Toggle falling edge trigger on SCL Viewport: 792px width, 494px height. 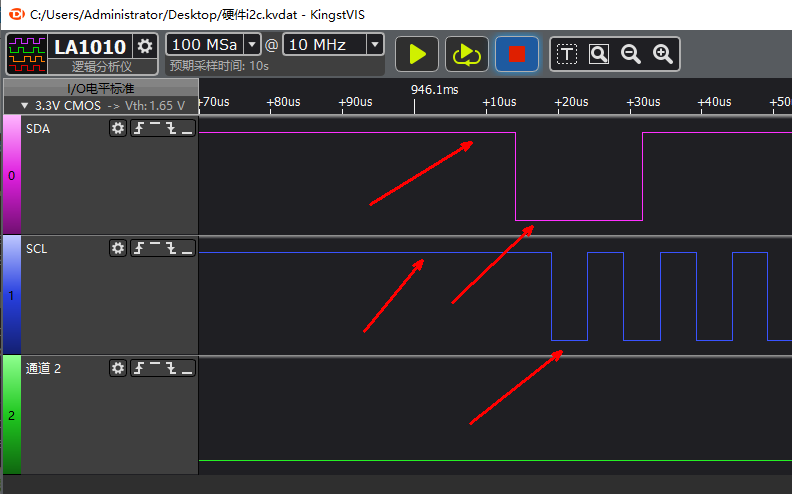click(x=172, y=248)
